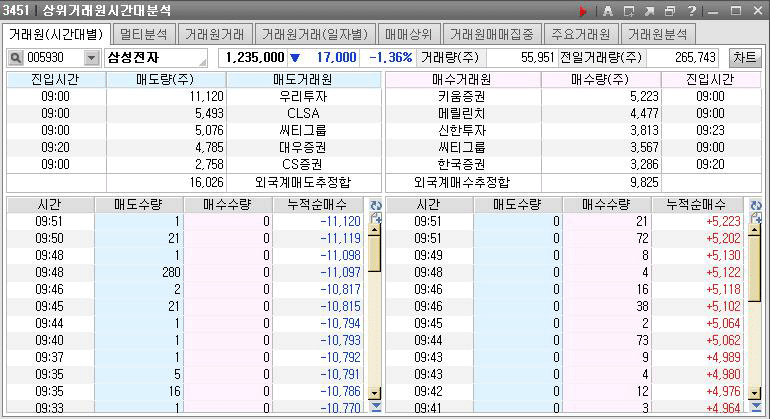Open the stock code 005930 dropdown
This screenshot has height=419, width=770.
[x=92, y=58]
